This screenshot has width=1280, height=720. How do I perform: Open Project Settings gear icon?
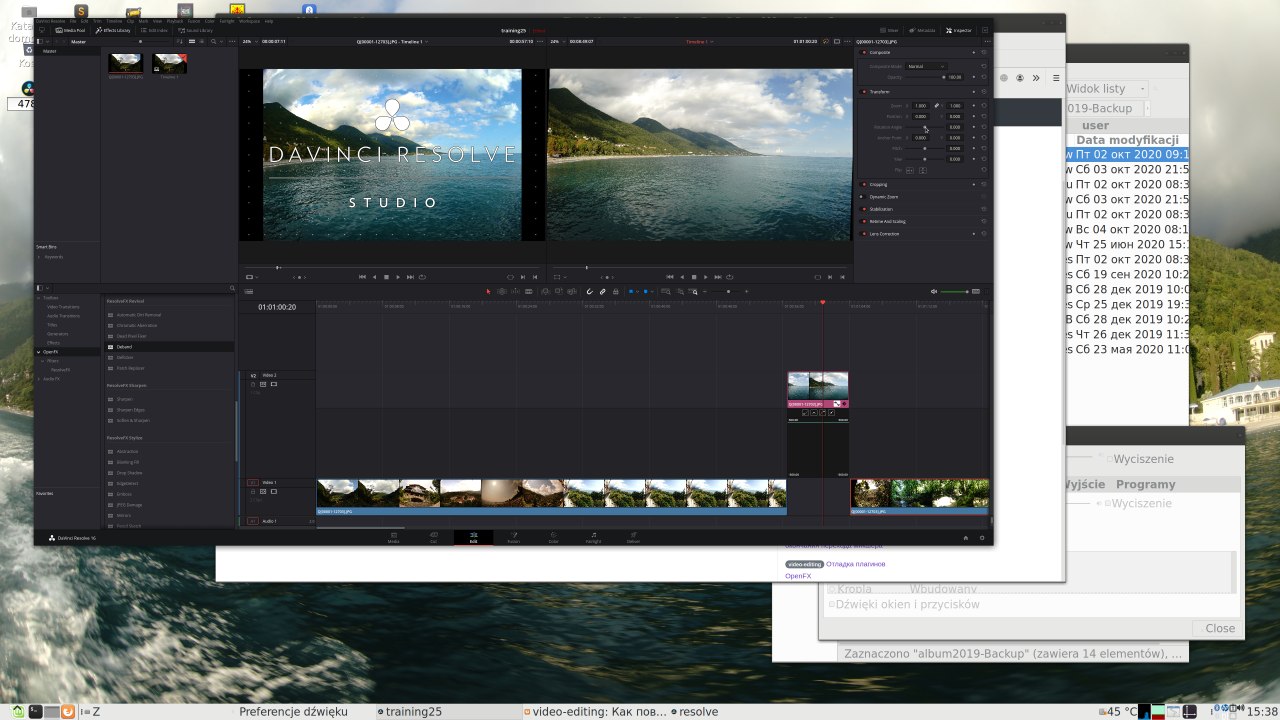coord(981,538)
